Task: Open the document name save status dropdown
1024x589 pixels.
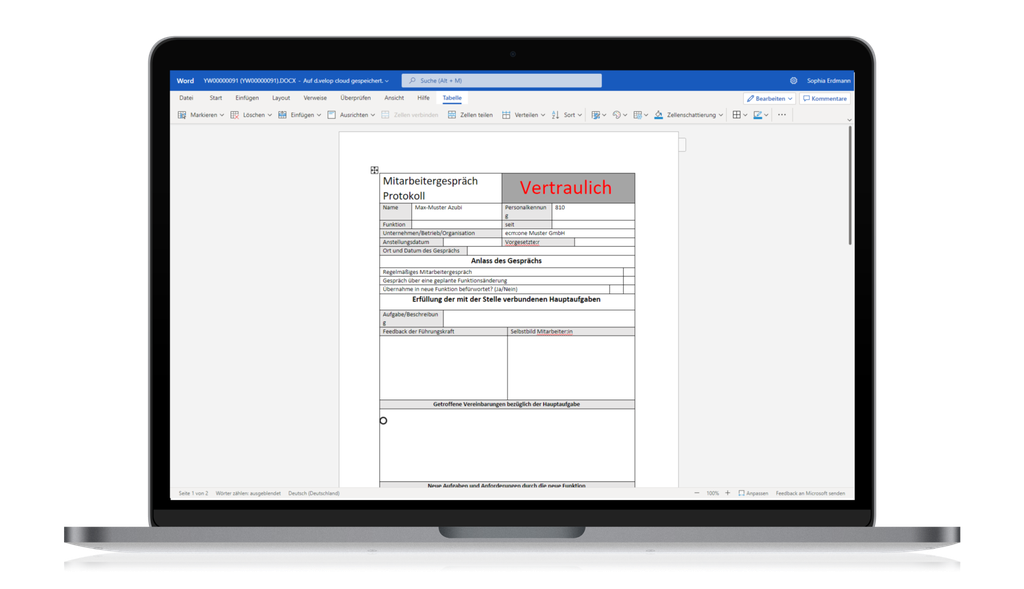Action: click(387, 81)
